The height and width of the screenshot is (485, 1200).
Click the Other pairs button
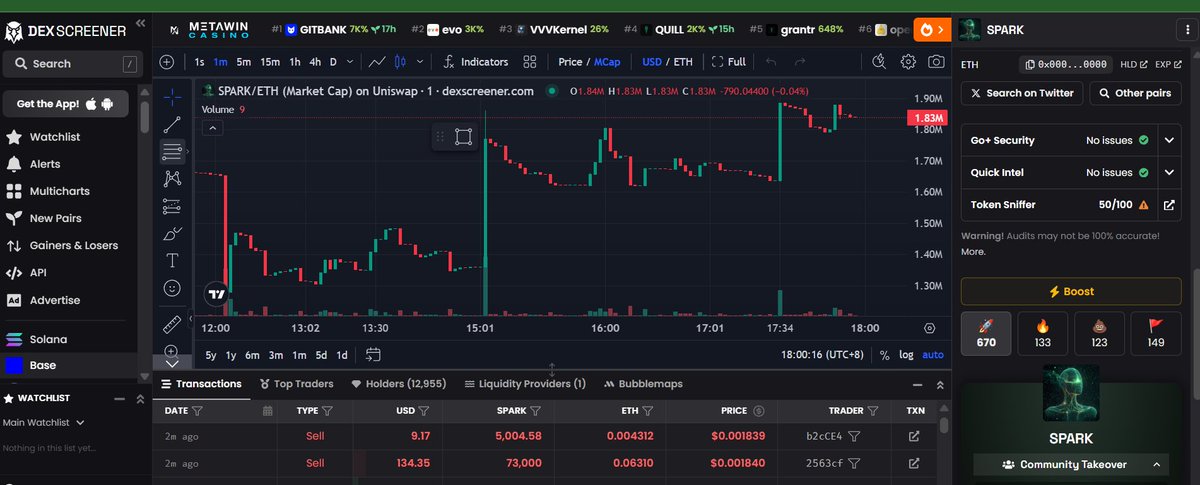pyautogui.click(x=1135, y=93)
